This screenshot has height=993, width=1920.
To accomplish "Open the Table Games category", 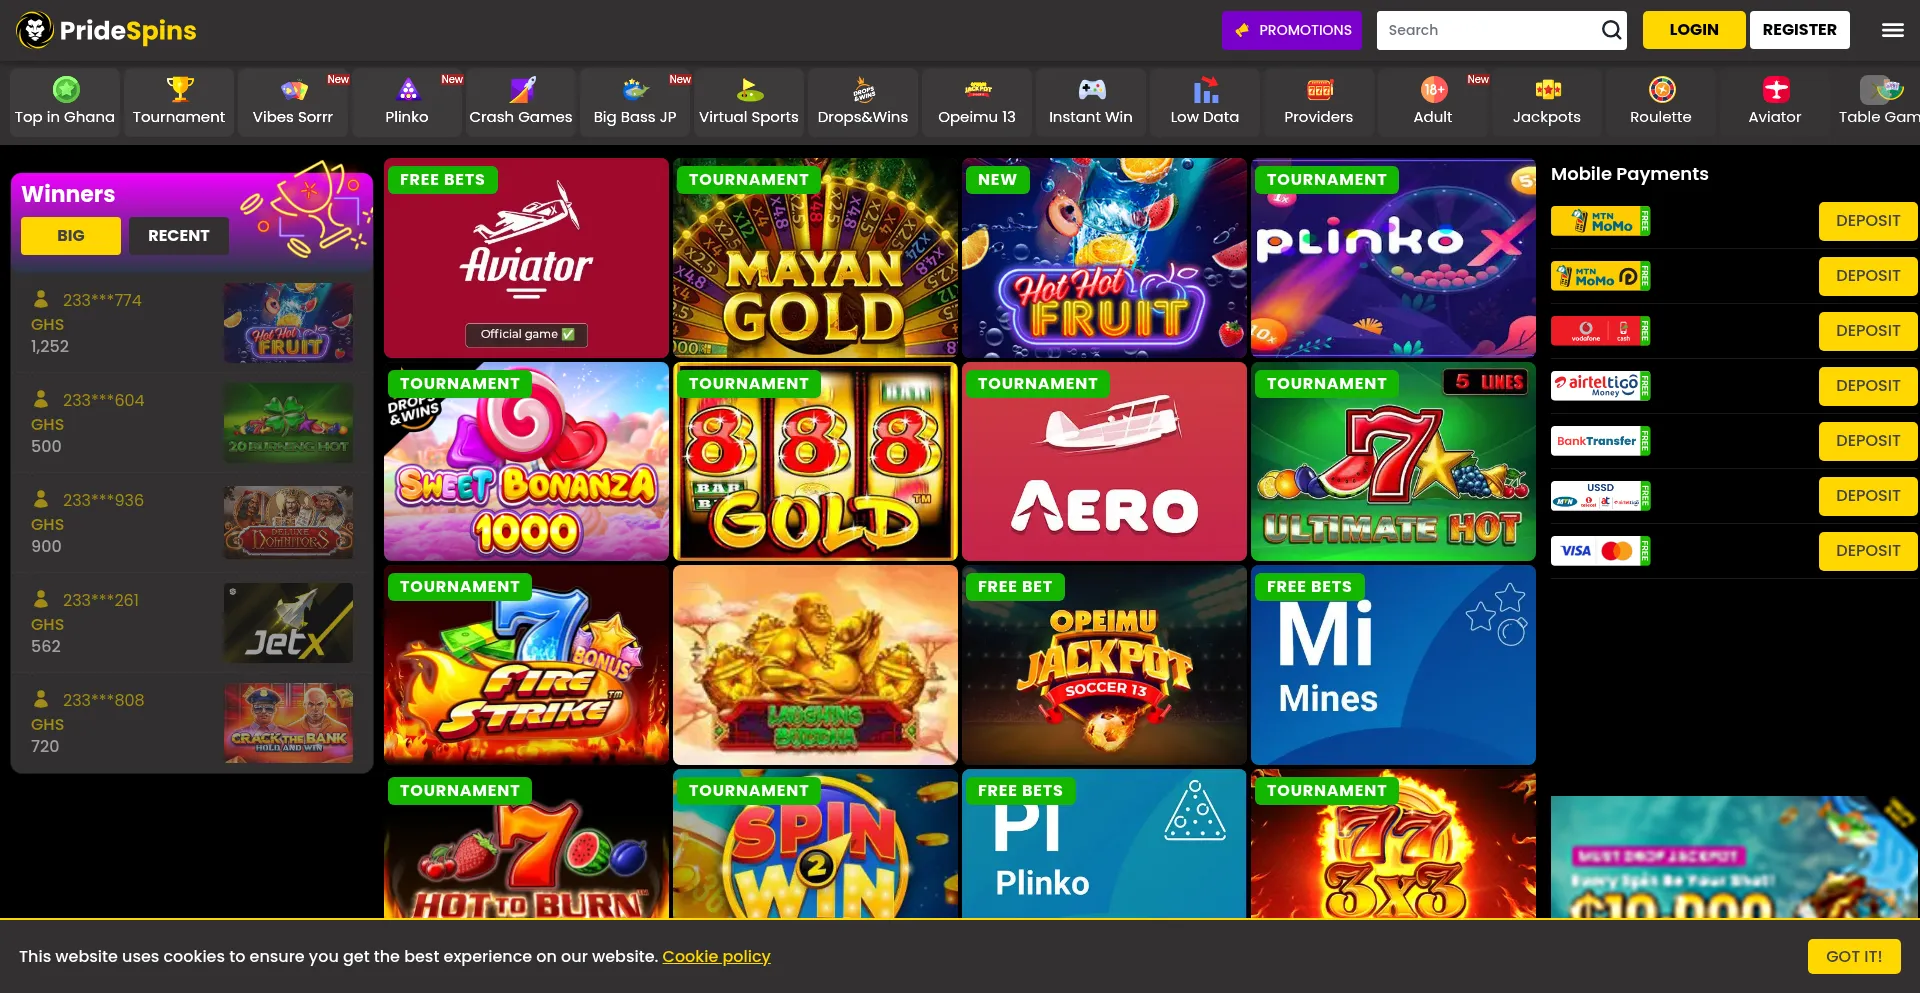I will click(x=1877, y=102).
